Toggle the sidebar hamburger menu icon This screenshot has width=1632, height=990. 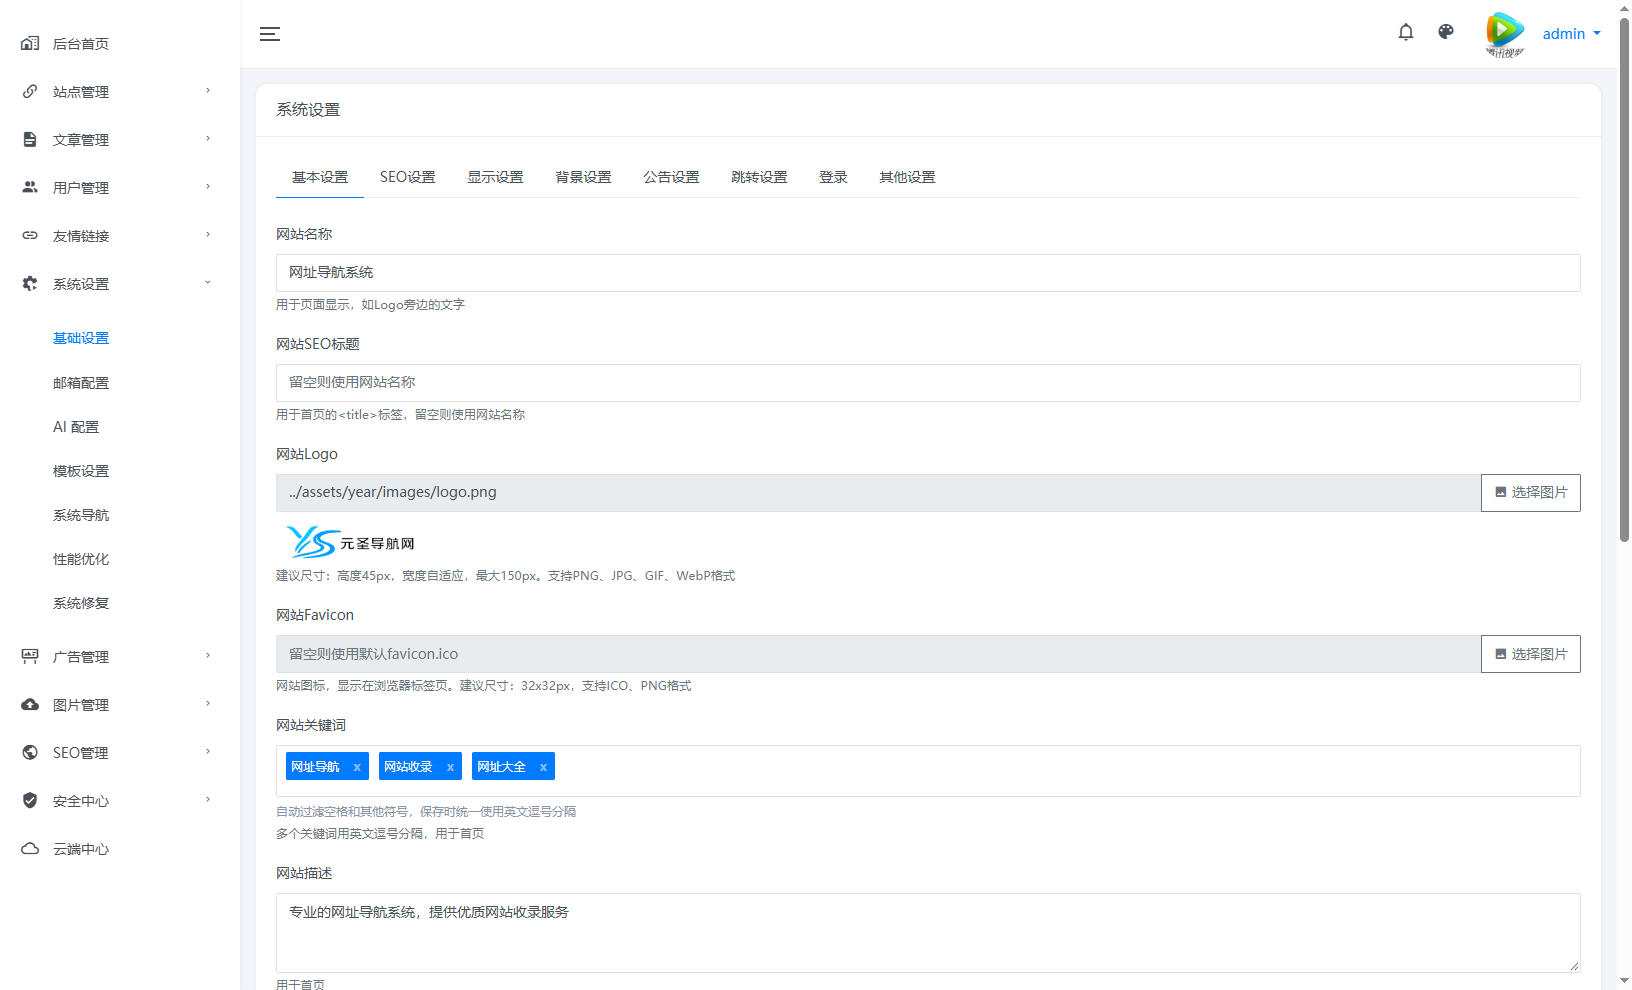[270, 34]
